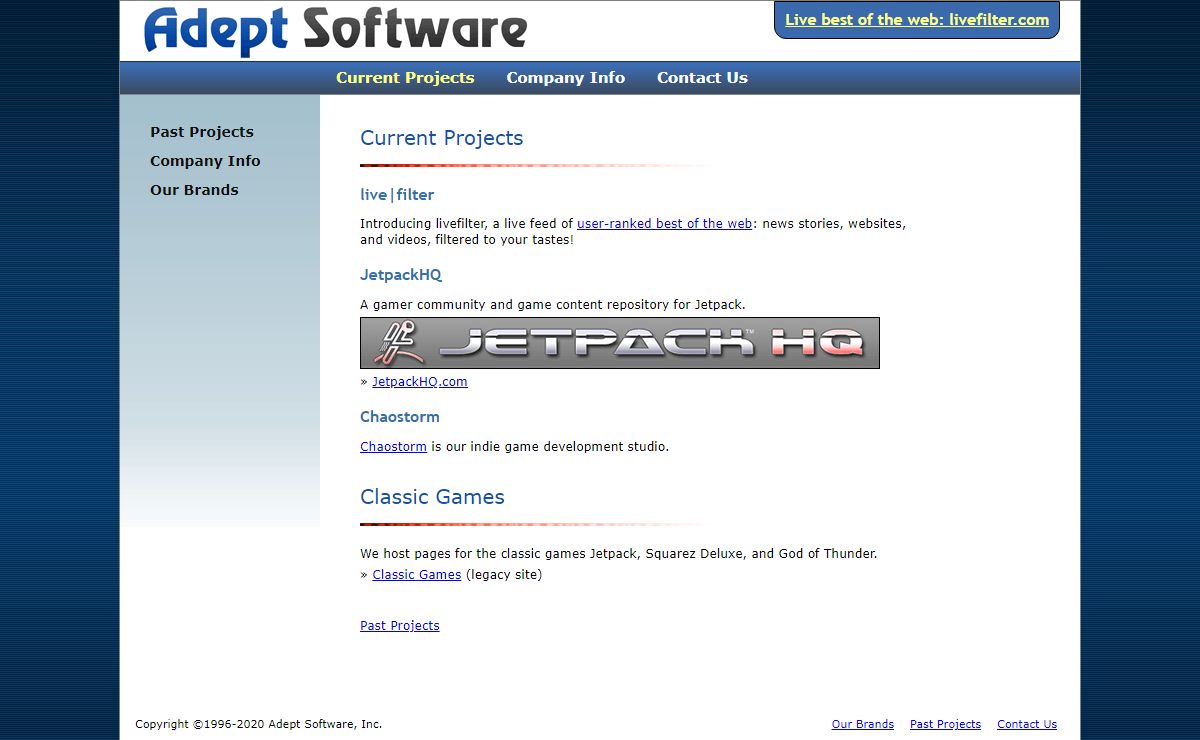Open Contact Us in the footer
The height and width of the screenshot is (740, 1200).
pos(1026,724)
